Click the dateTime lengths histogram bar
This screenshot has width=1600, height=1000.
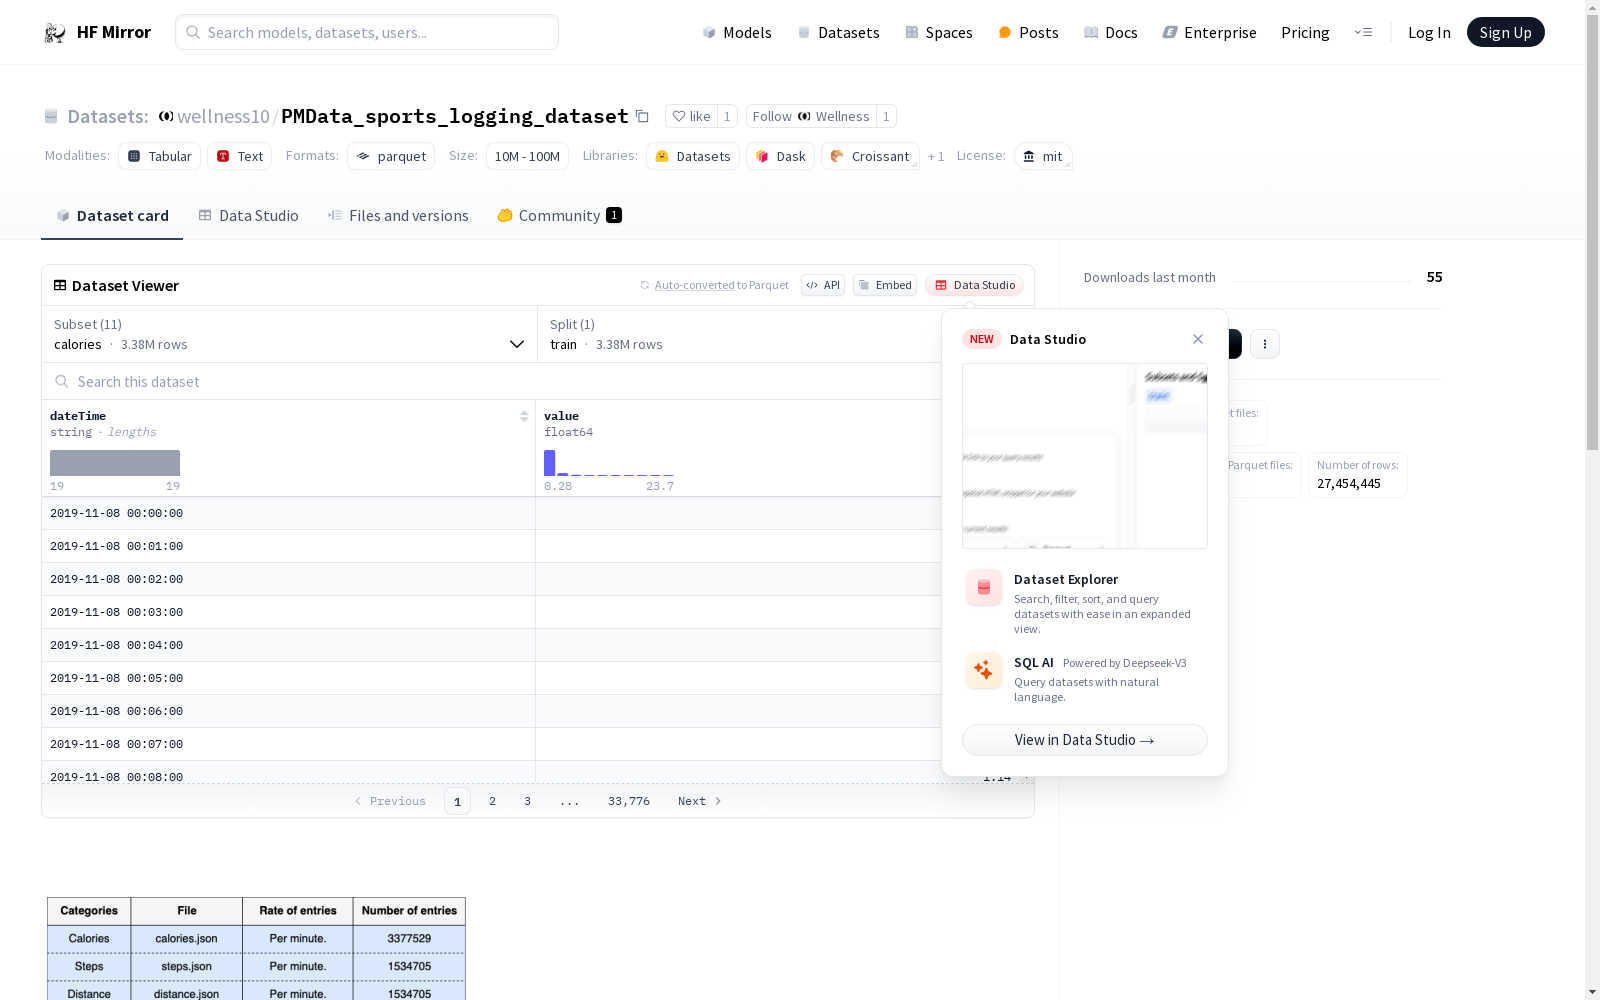point(115,463)
